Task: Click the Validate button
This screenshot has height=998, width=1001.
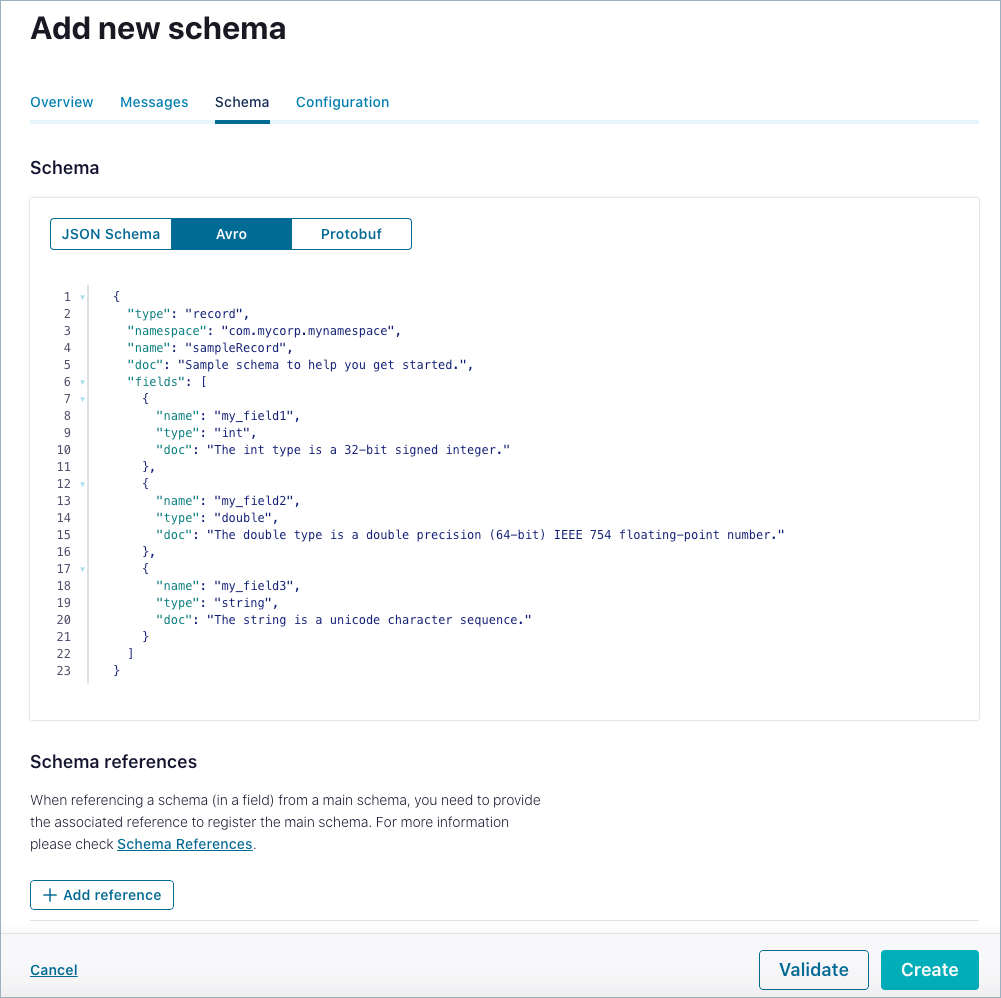Action: click(x=813, y=969)
